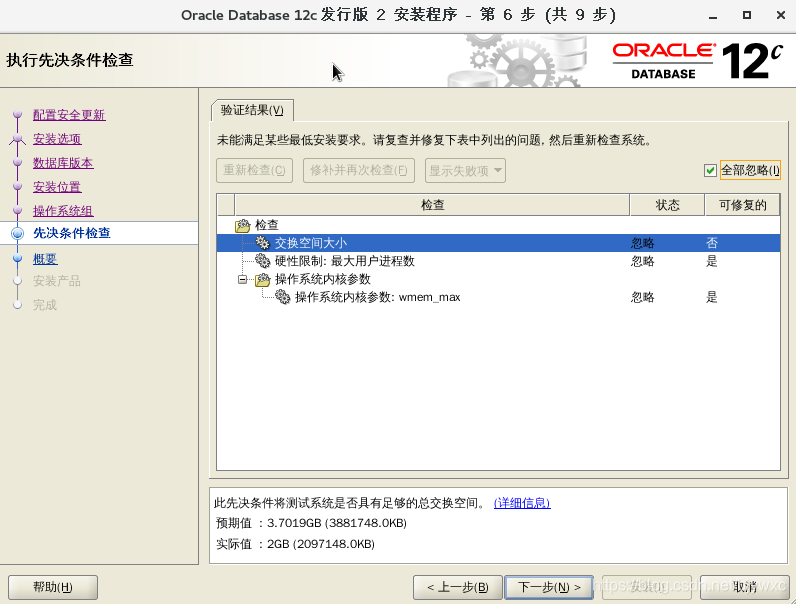Screen dimensions: 796x604
Task: Go to the 安装位置 step
Action: click(x=57, y=187)
